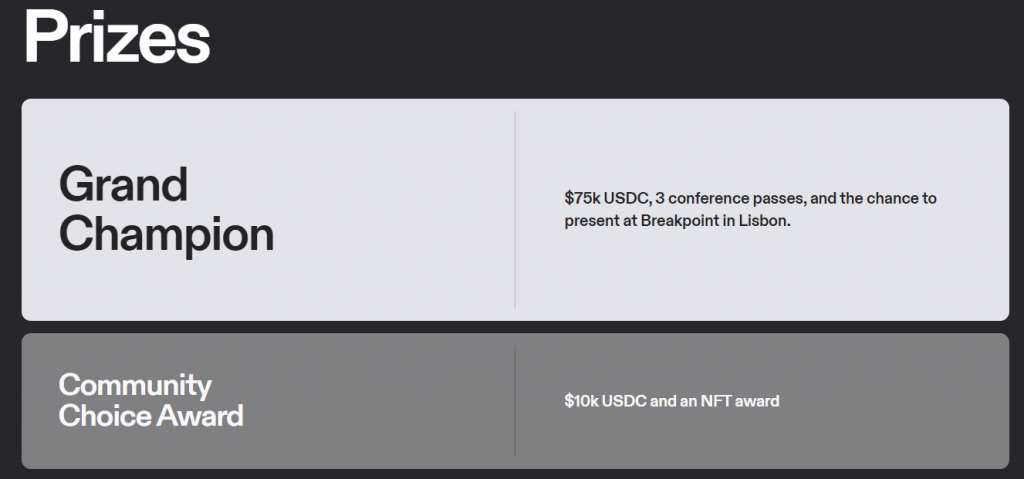Click the Prizes heading

click(x=117, y=39)
